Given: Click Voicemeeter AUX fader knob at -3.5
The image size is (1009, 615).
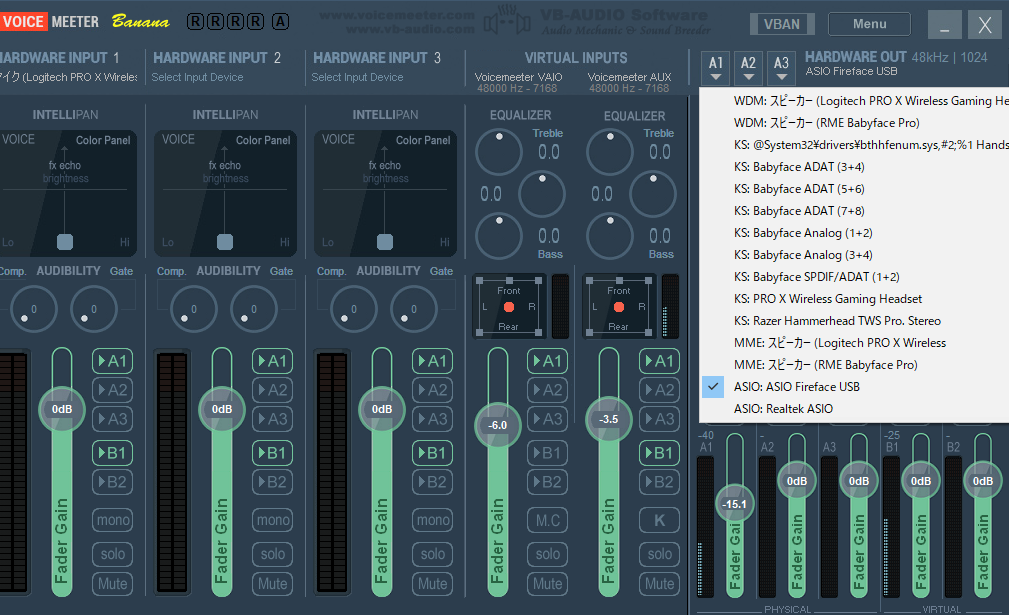Looking at the screenshot, I should click(609, 419).
